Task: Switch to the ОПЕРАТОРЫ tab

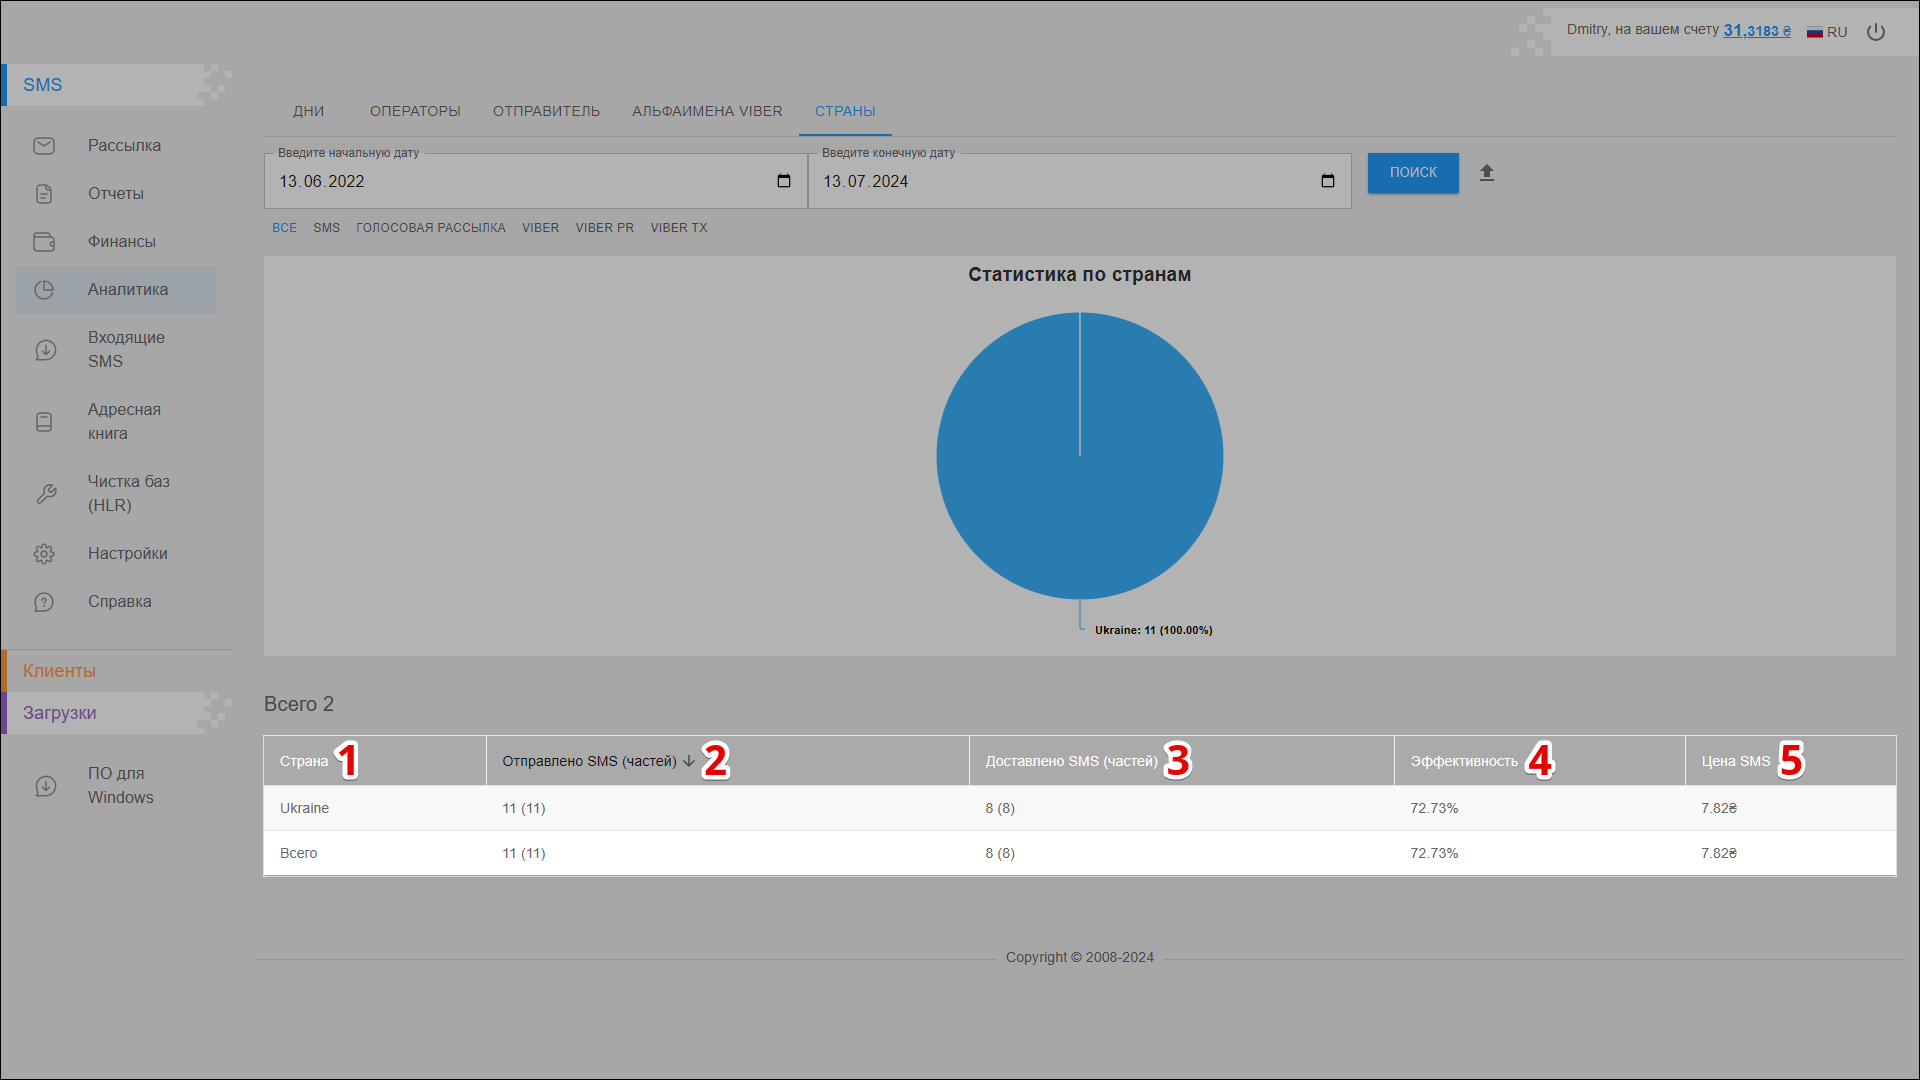Action: [415, 111]
